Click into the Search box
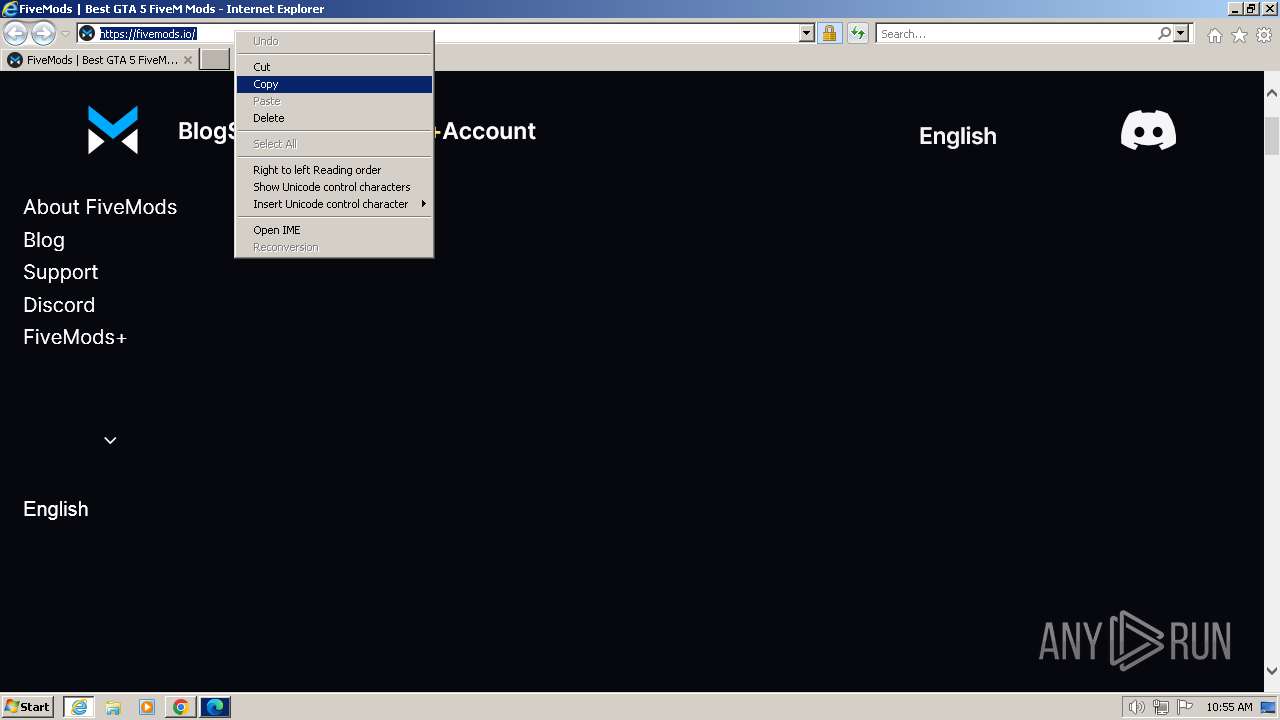 coord(1015,34)
